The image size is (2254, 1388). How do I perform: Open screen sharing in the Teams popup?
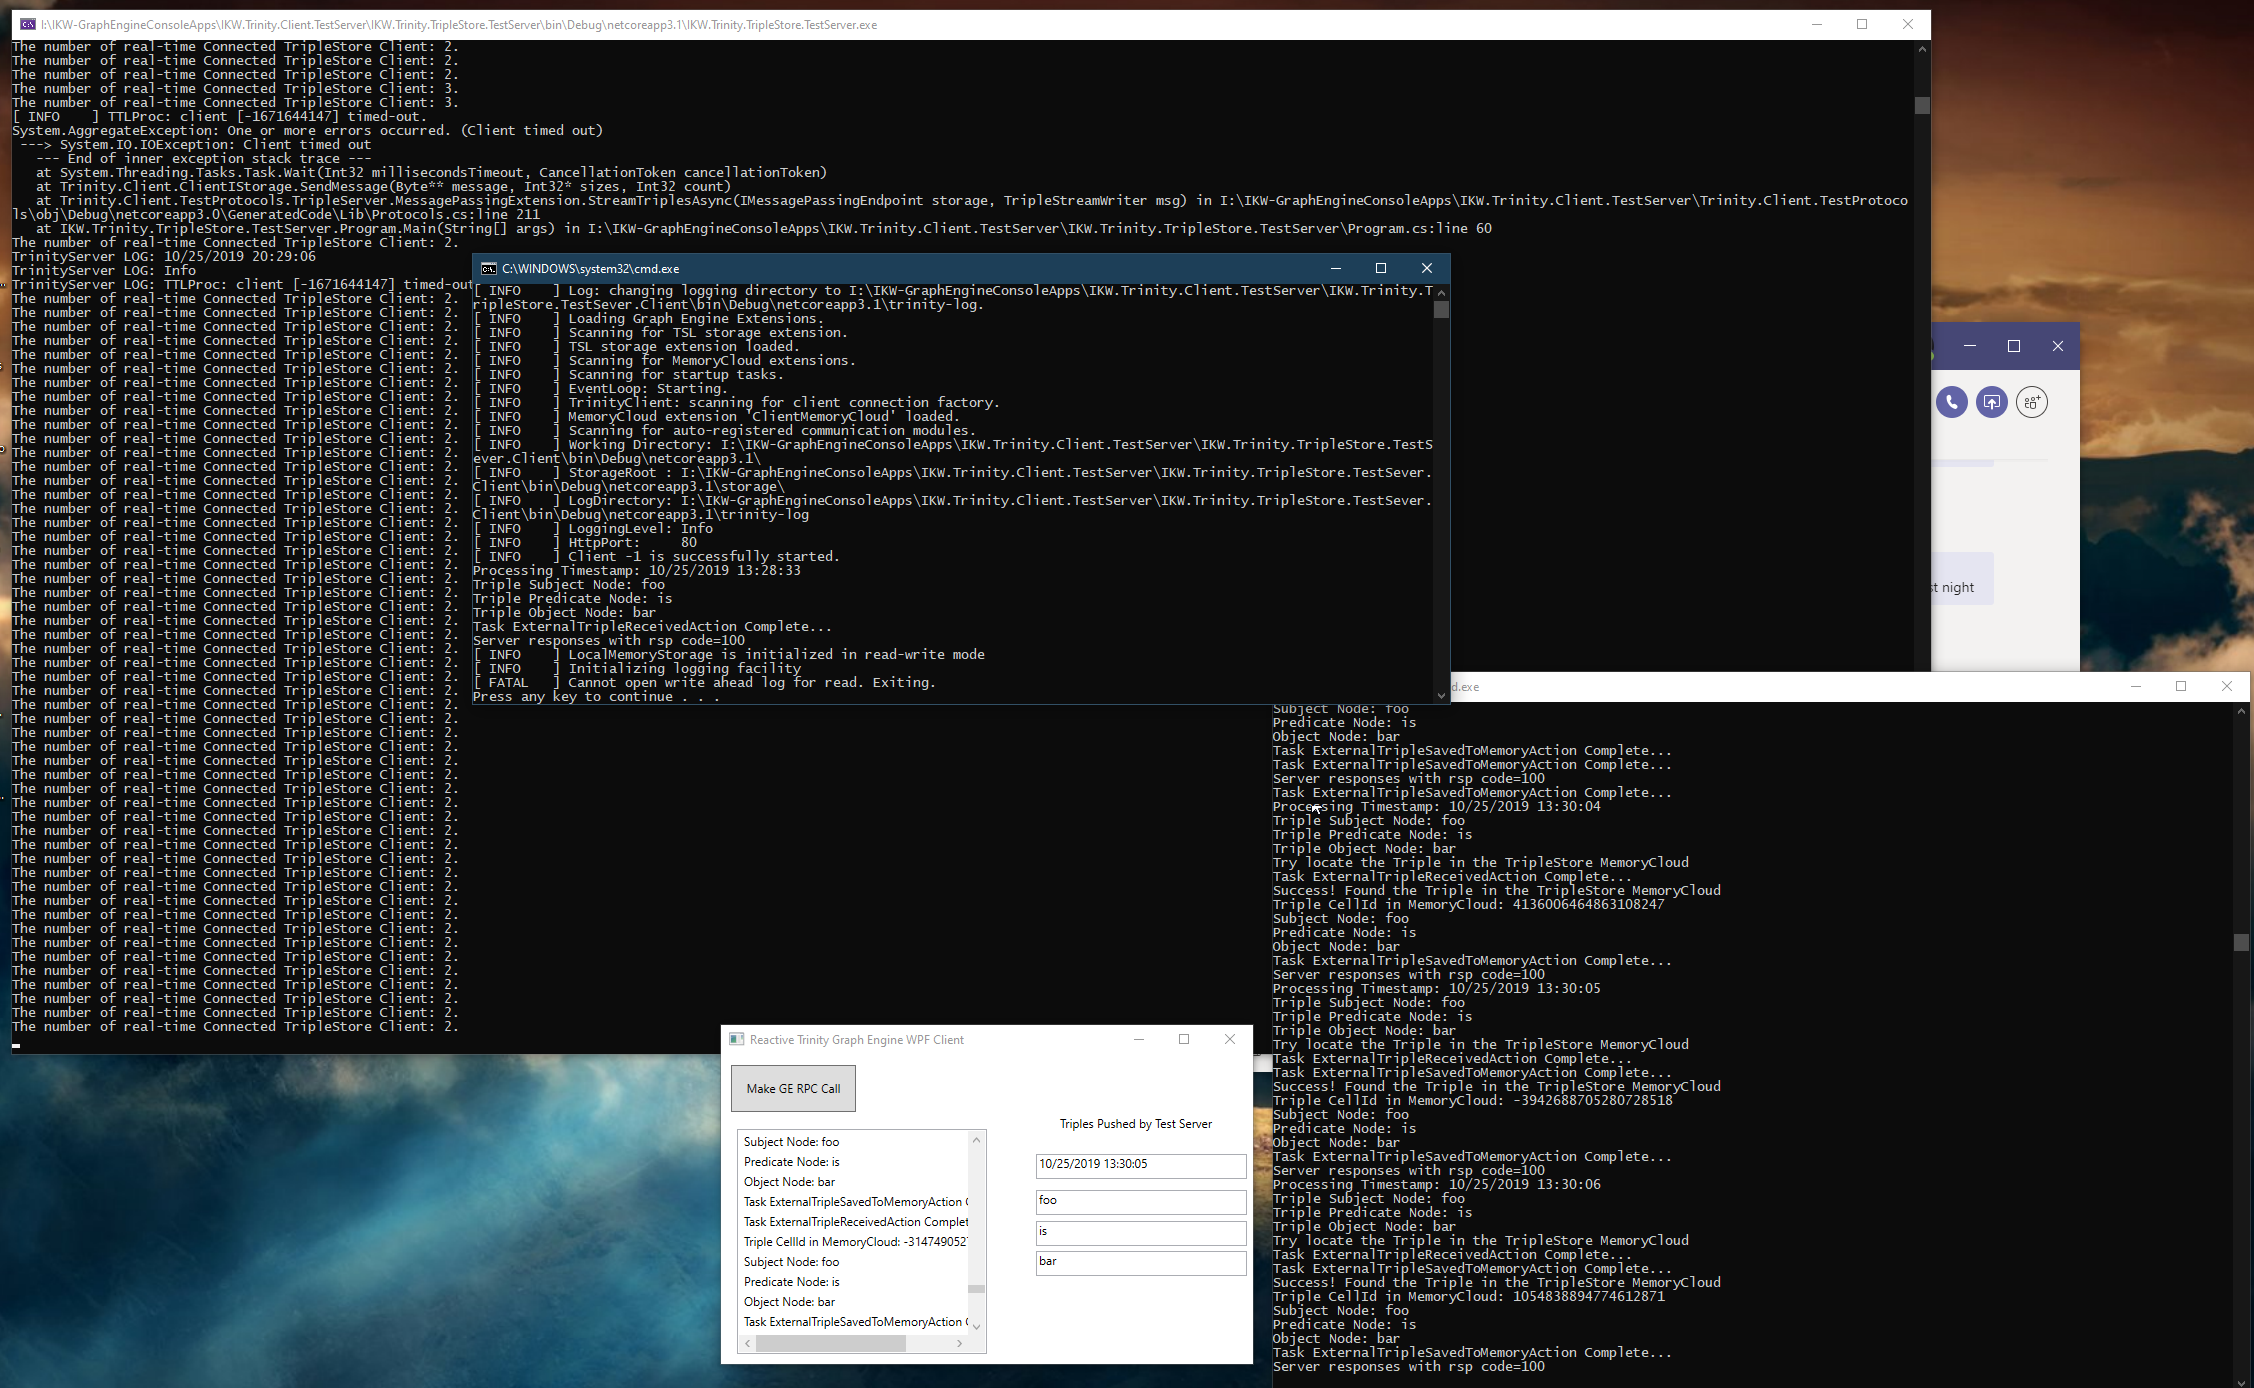[x=1991, y=402]
